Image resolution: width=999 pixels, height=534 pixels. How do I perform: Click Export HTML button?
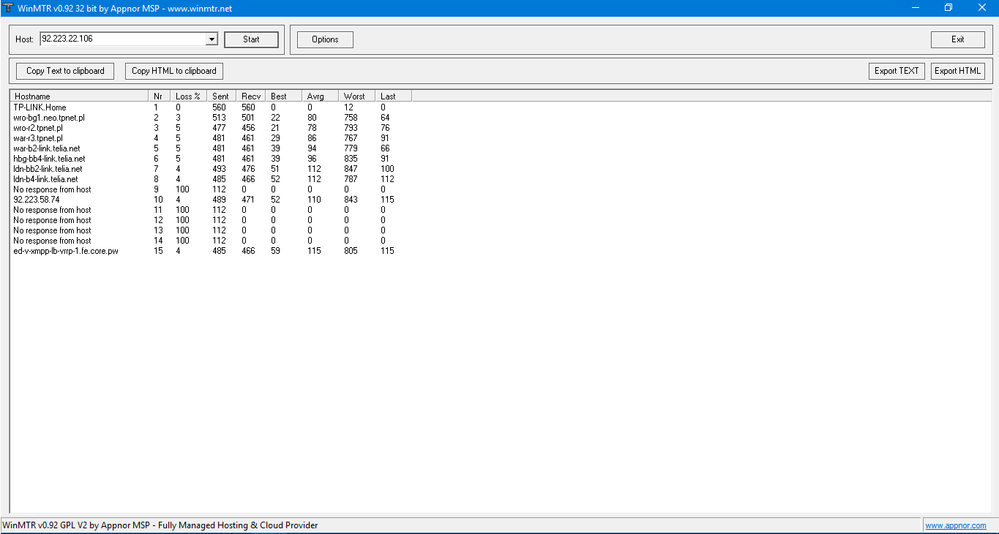tap(957, 71)
